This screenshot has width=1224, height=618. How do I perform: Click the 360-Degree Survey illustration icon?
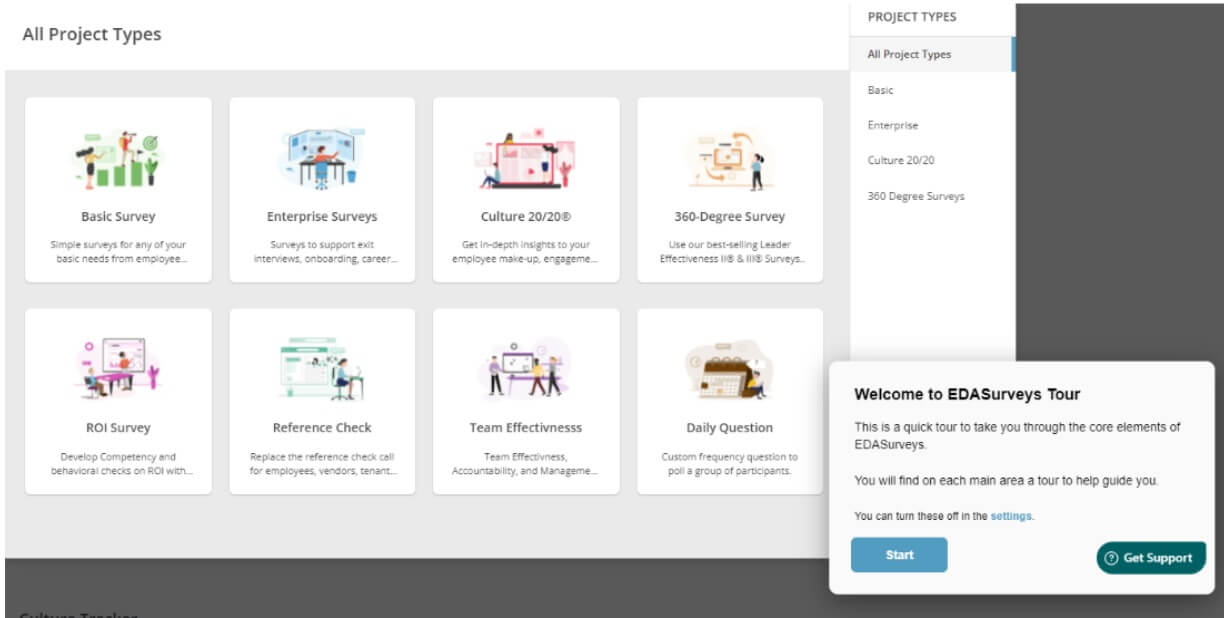729,159
